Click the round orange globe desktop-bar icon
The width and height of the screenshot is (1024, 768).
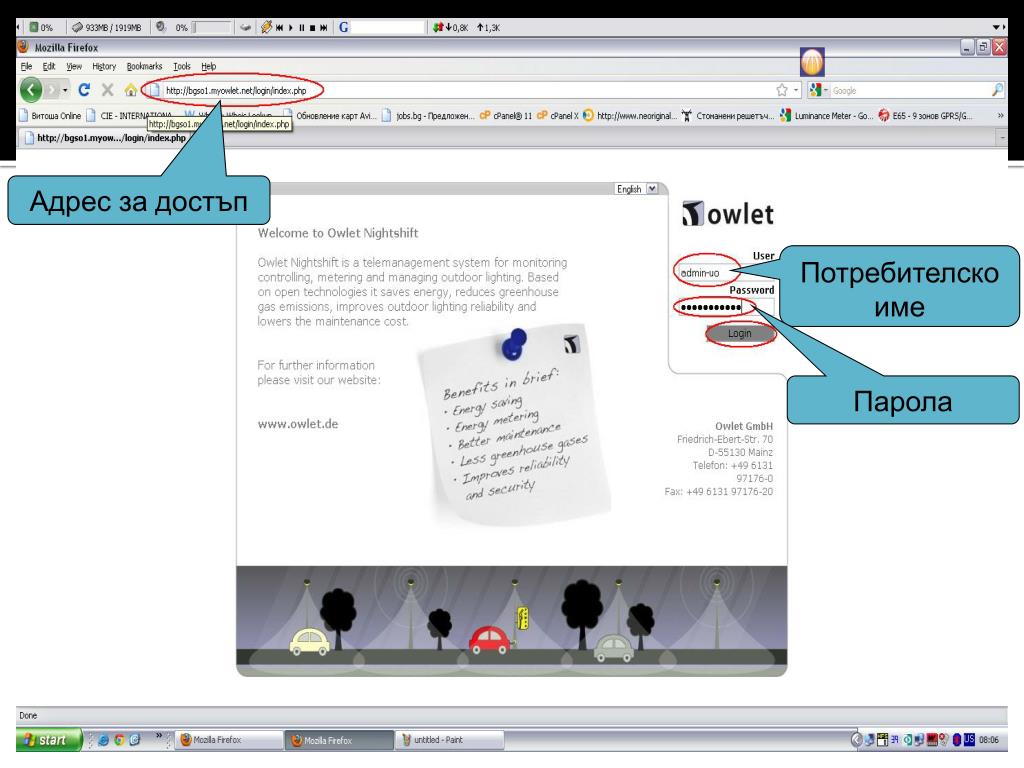812,62
